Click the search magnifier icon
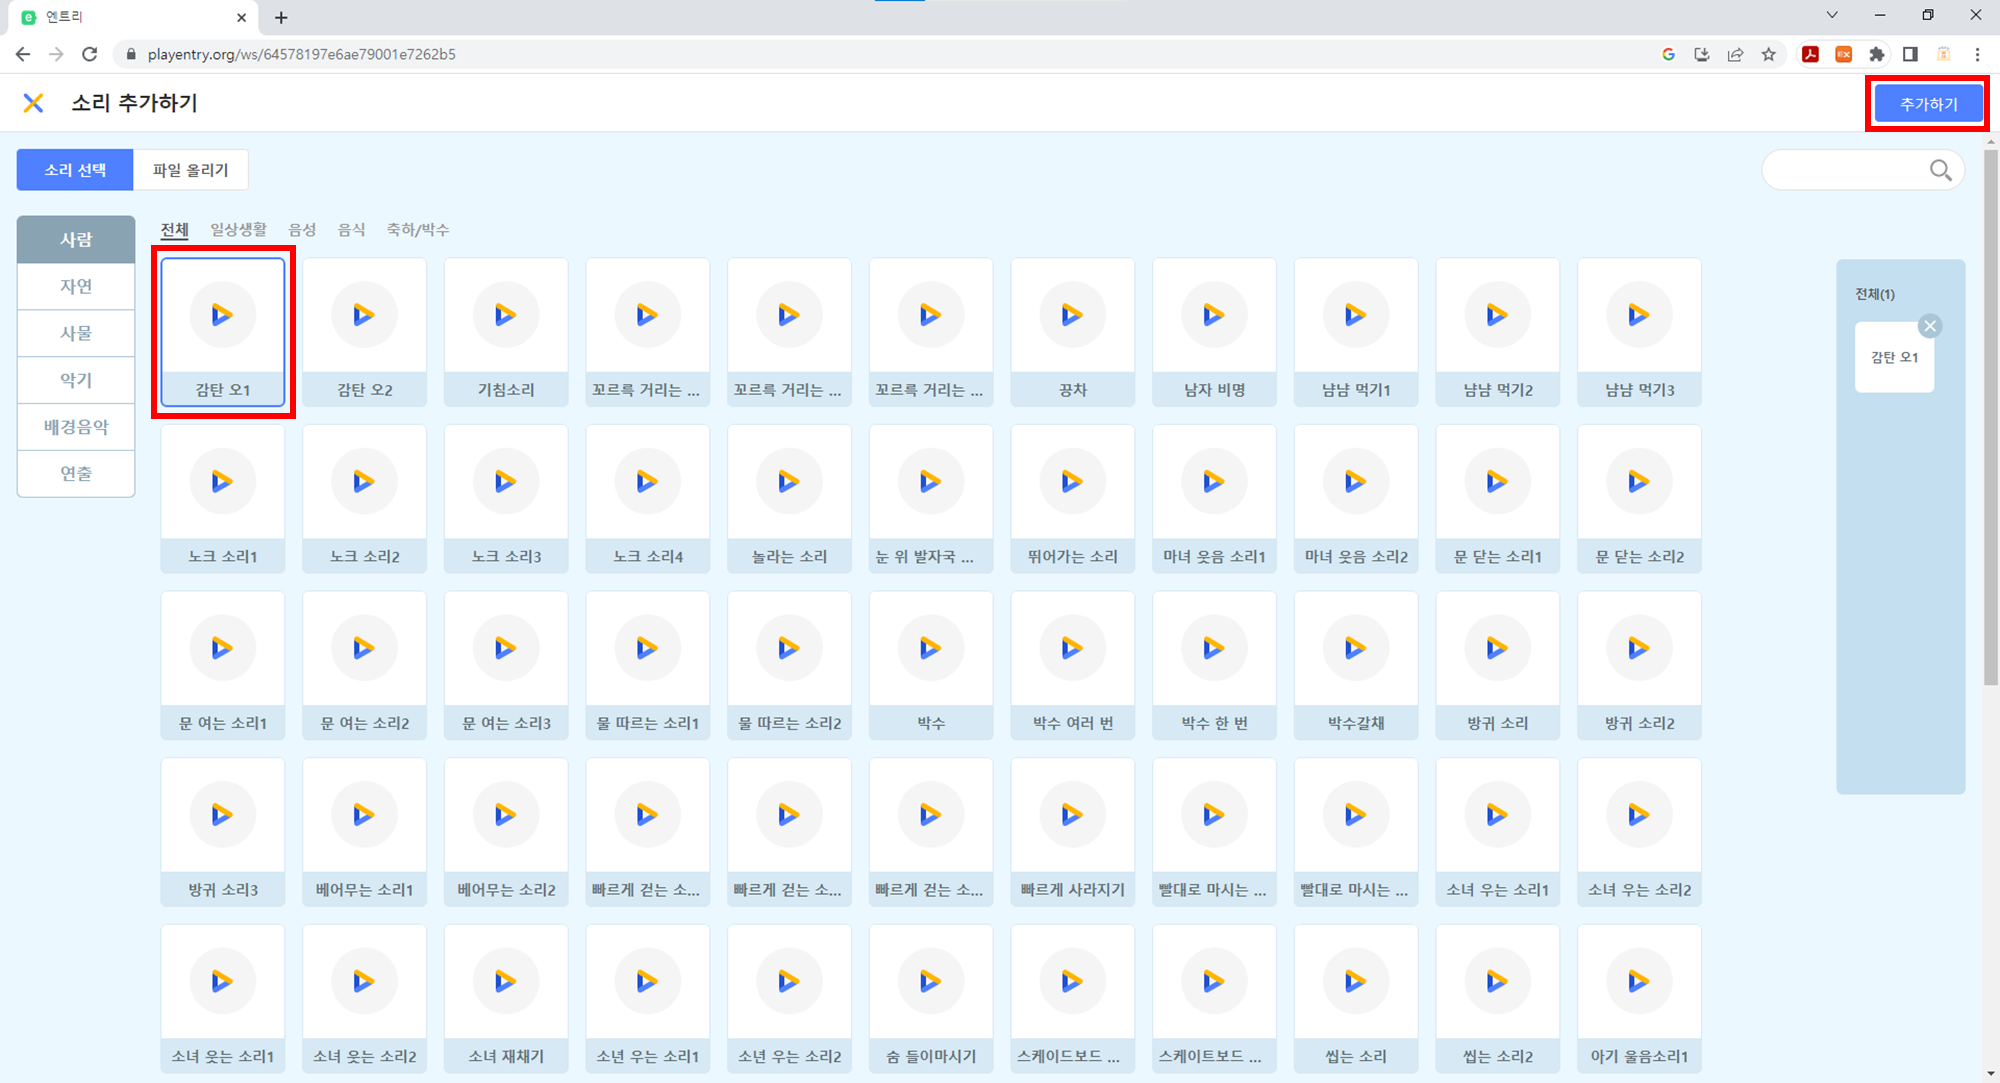 pyautogui.click(x=1940, y=171)
